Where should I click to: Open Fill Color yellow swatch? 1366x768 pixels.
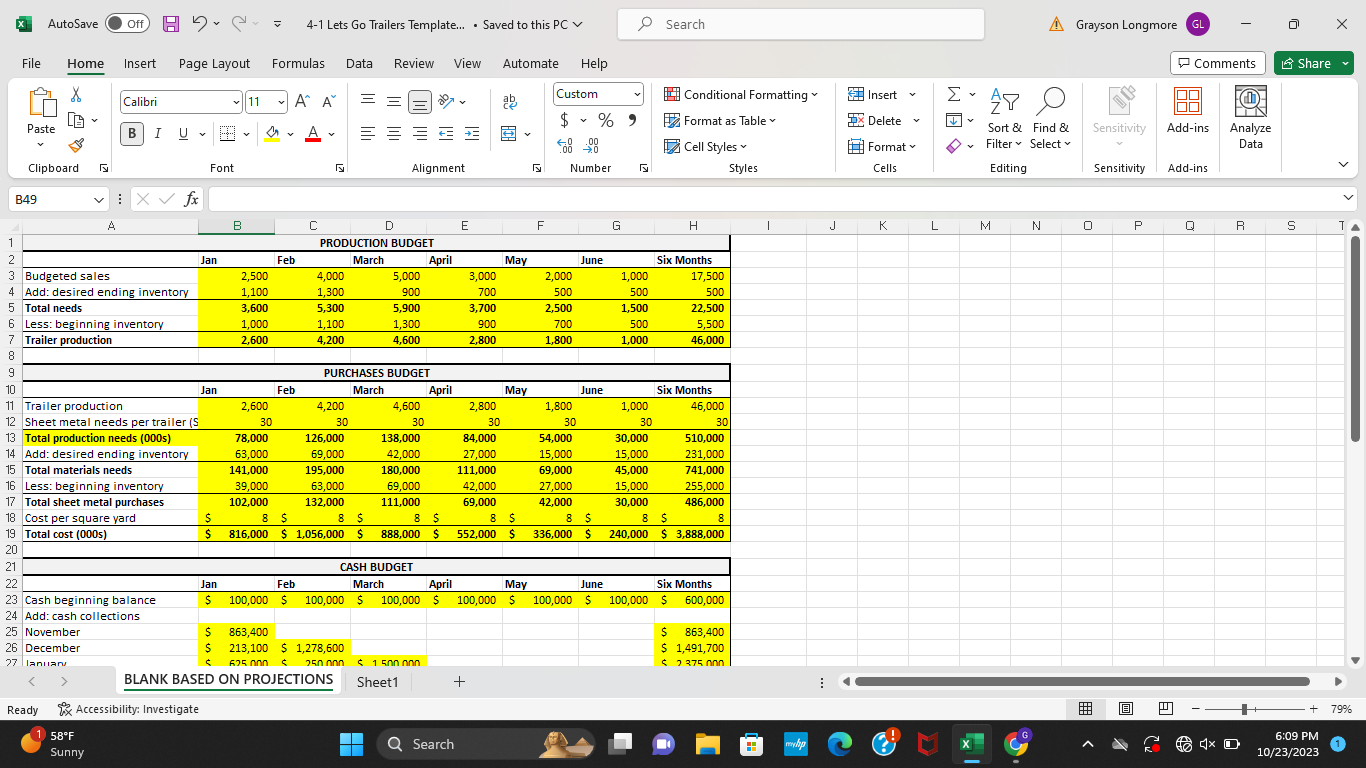pos(273,133)
